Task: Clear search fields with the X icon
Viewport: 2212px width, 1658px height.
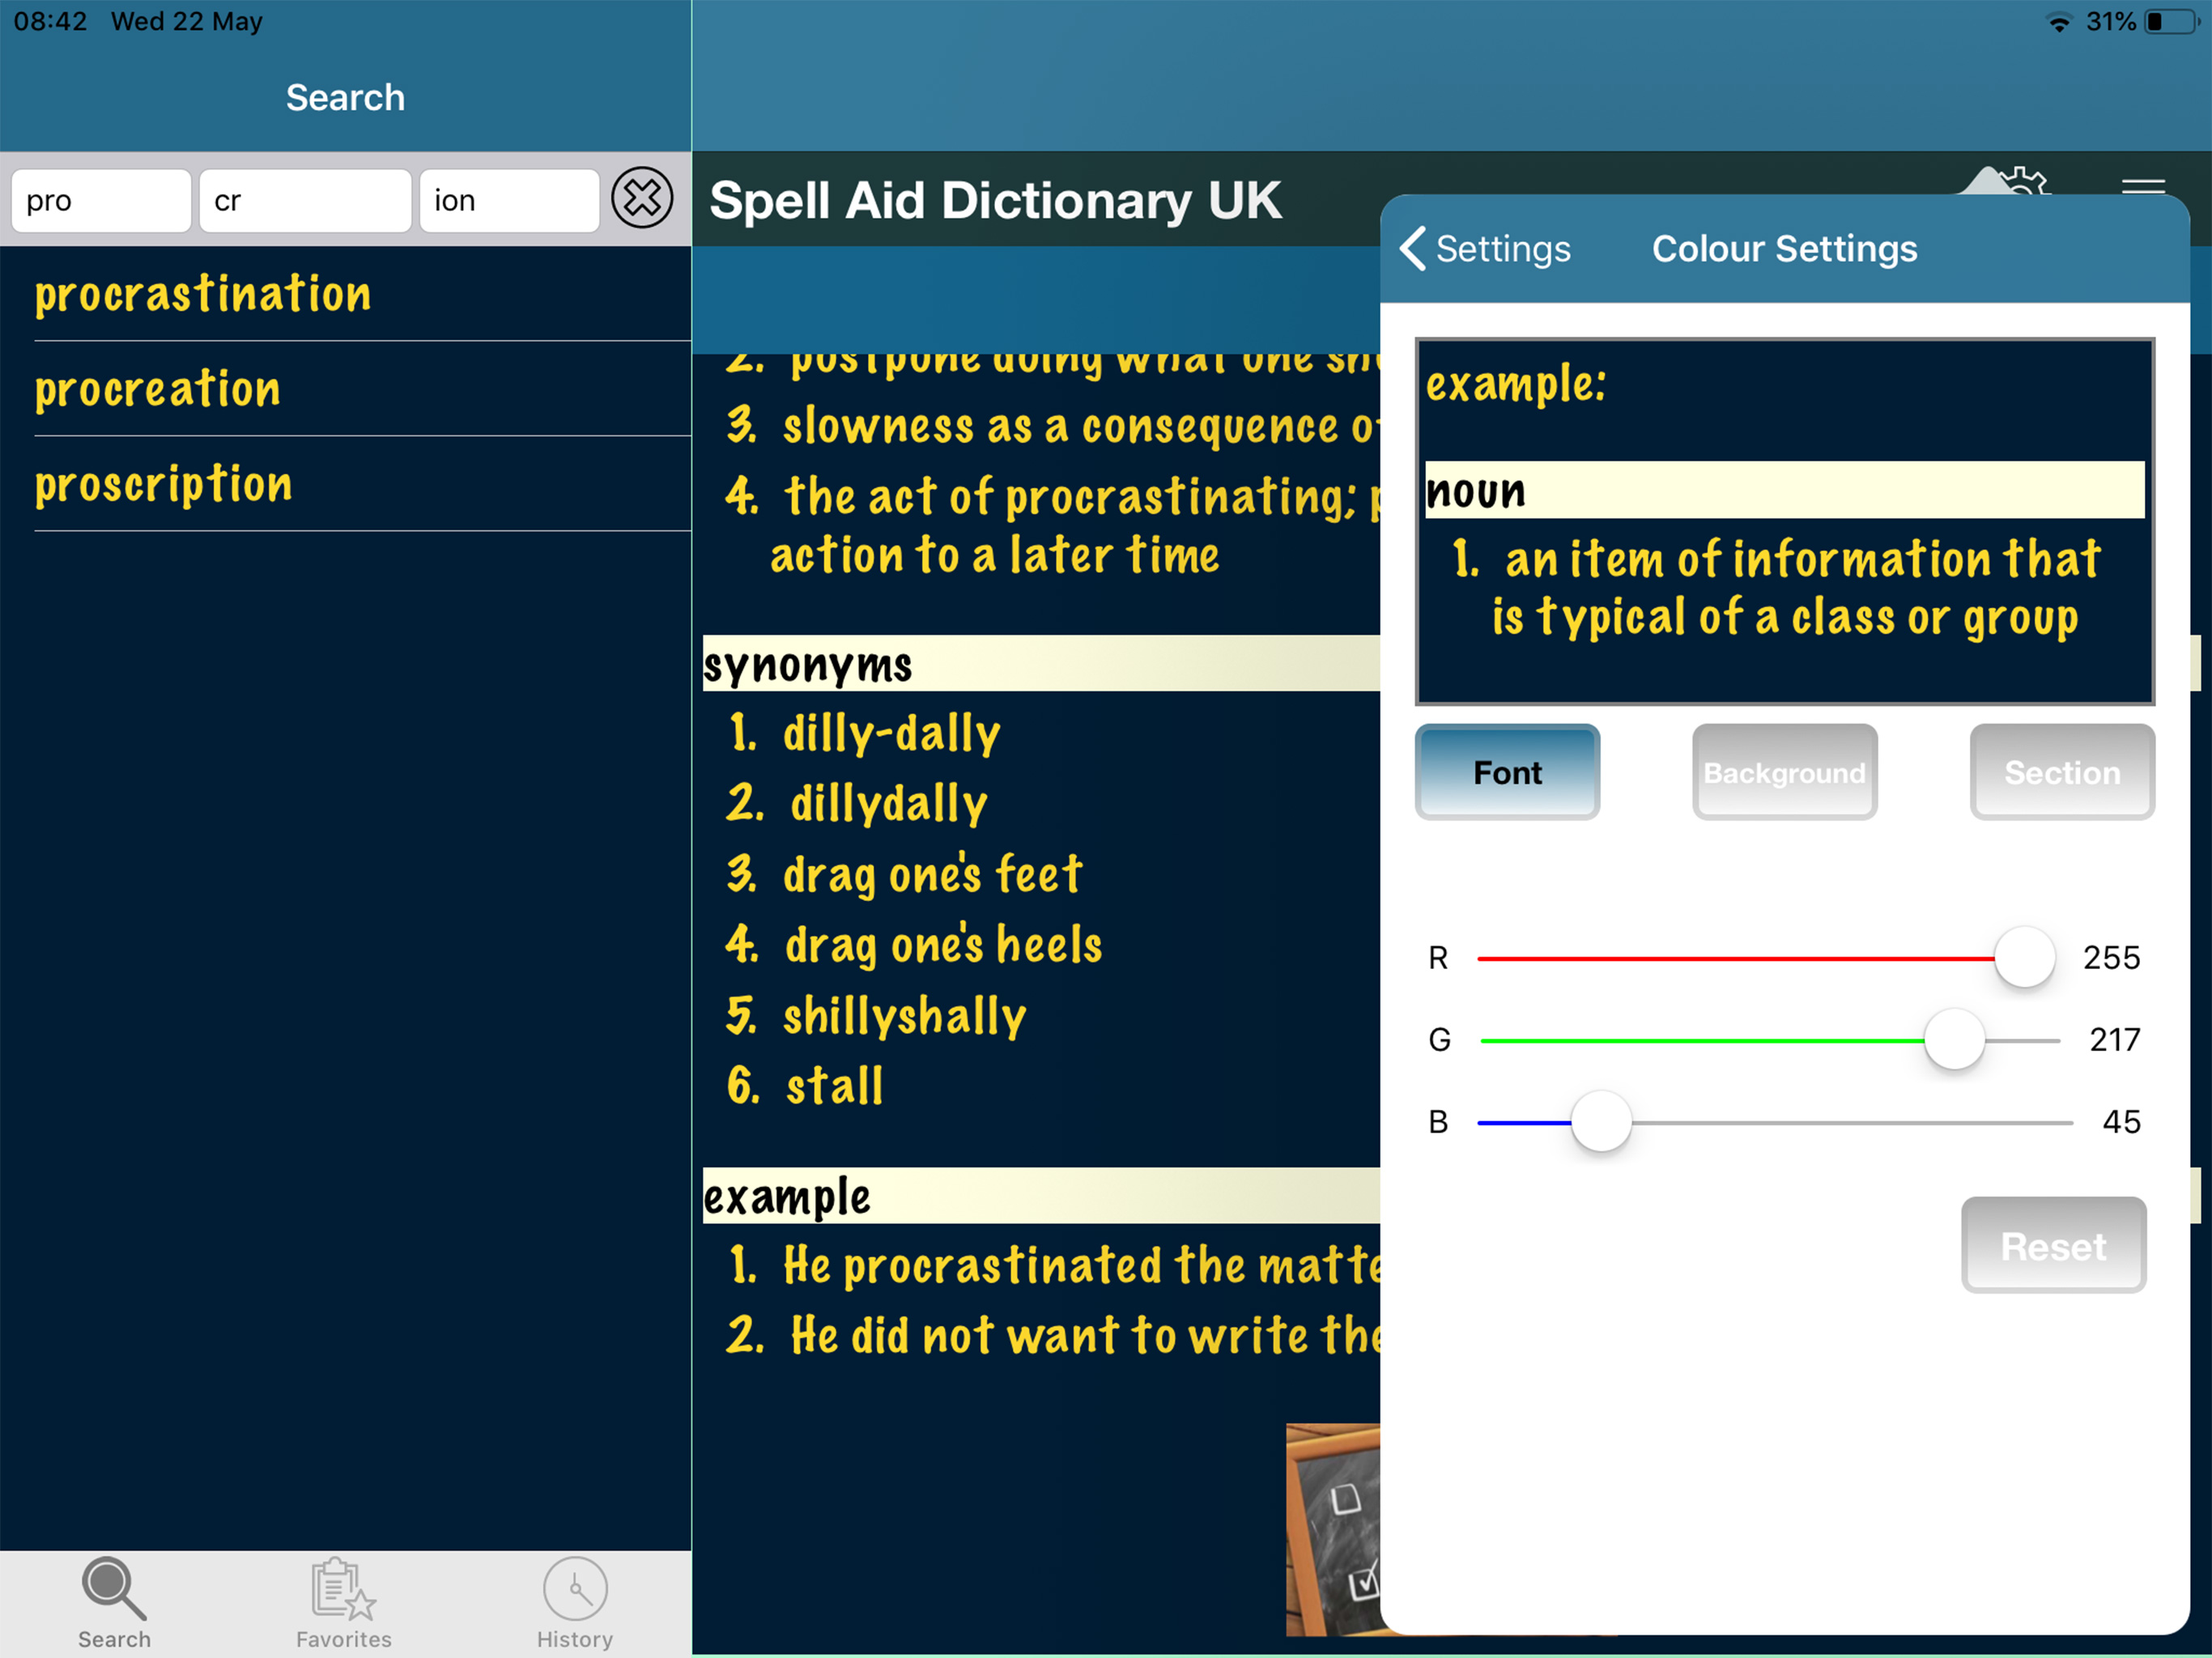Action: (642, 198)
